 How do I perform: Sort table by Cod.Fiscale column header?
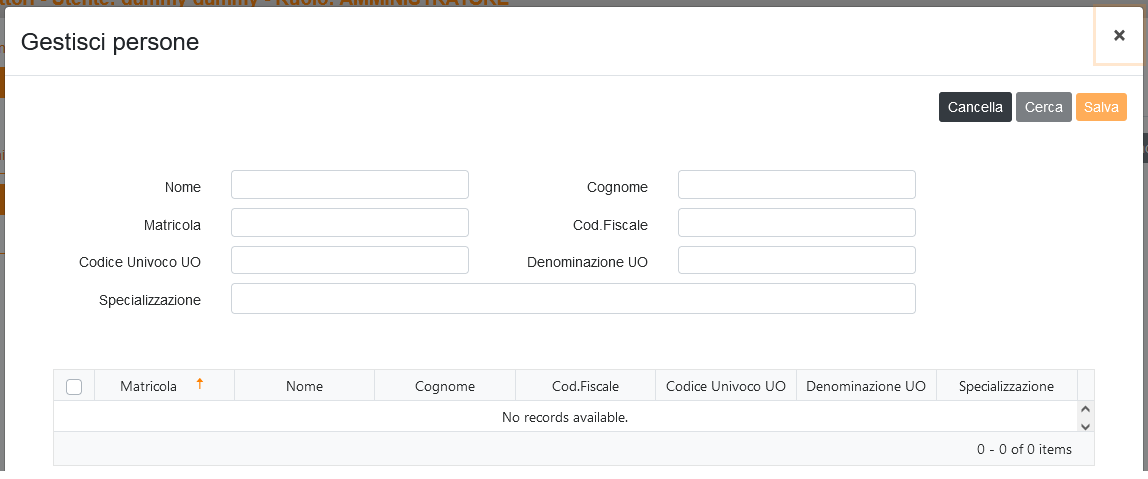(x=585, y=386)
